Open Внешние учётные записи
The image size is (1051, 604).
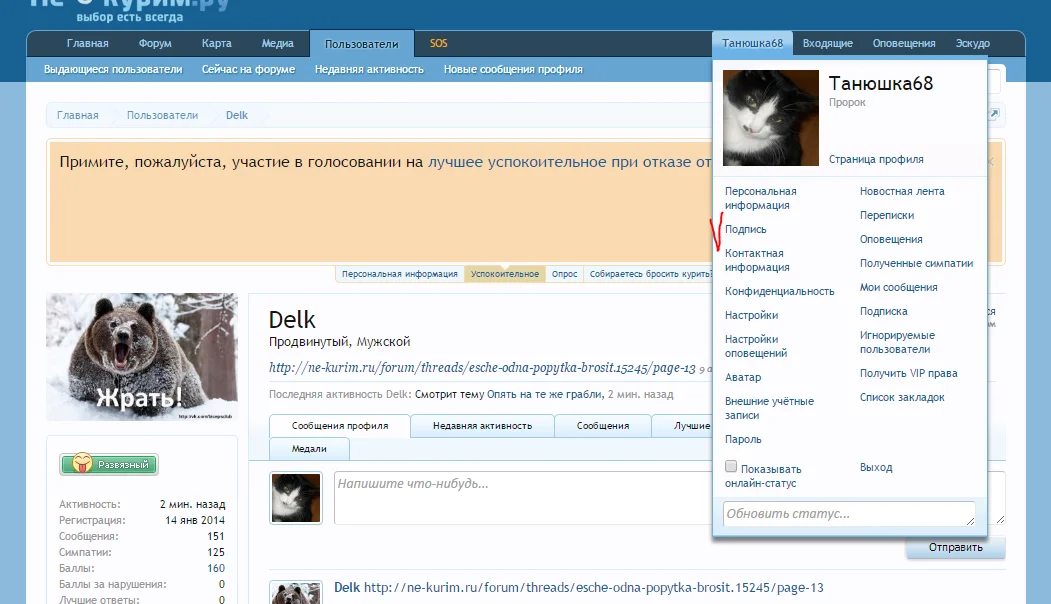pos(769,408)
